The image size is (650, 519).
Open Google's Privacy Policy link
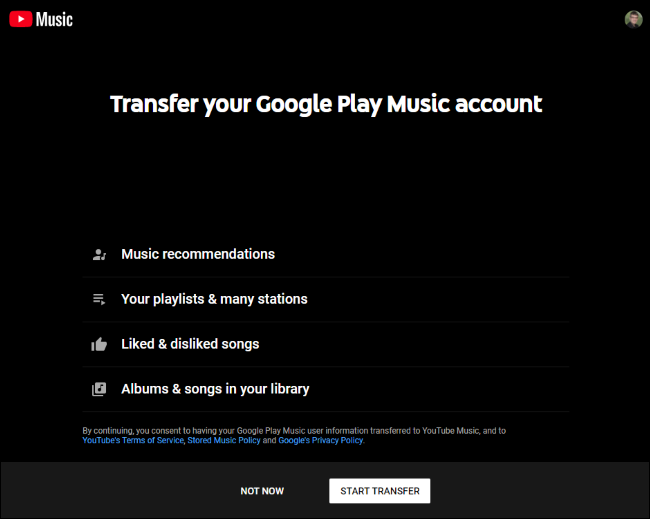[321, 440]
